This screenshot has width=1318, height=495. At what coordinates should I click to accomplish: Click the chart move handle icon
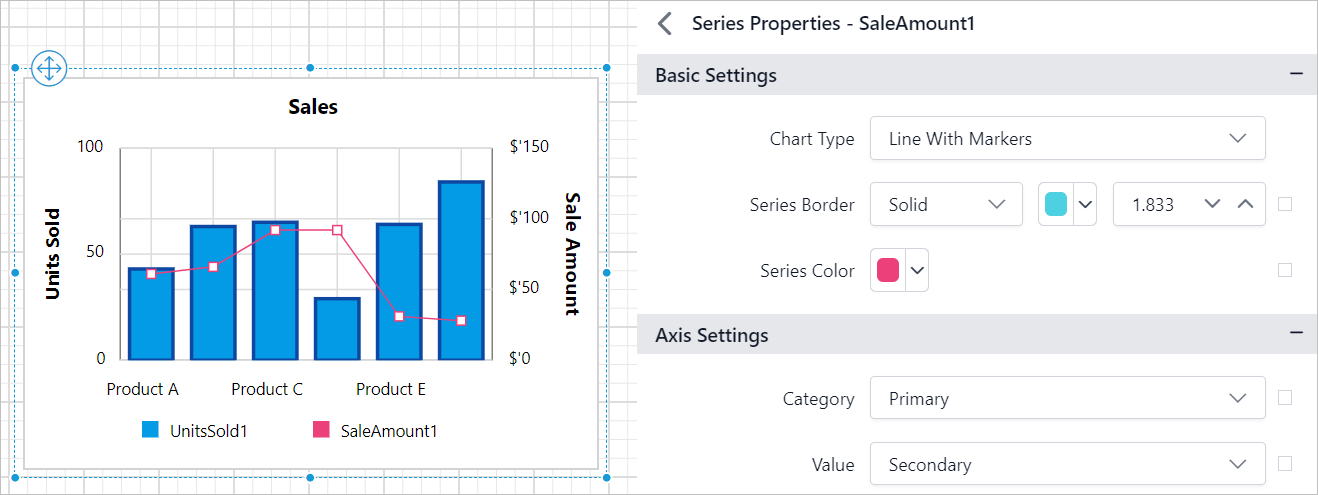pos(48,68)
